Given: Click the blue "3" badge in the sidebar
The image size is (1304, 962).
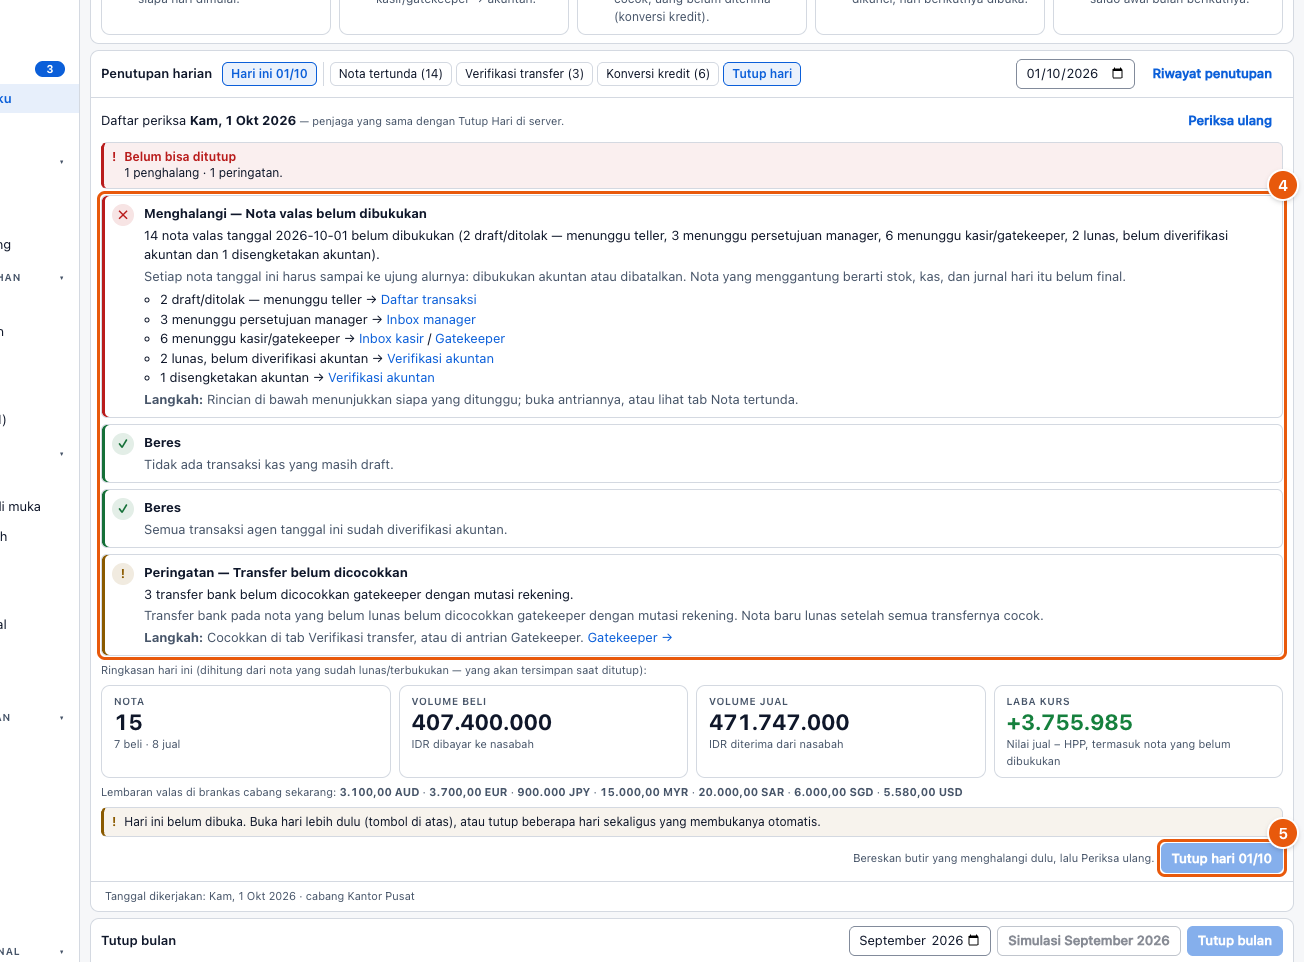Looking at the screenshot, I should tap(50, 69).
